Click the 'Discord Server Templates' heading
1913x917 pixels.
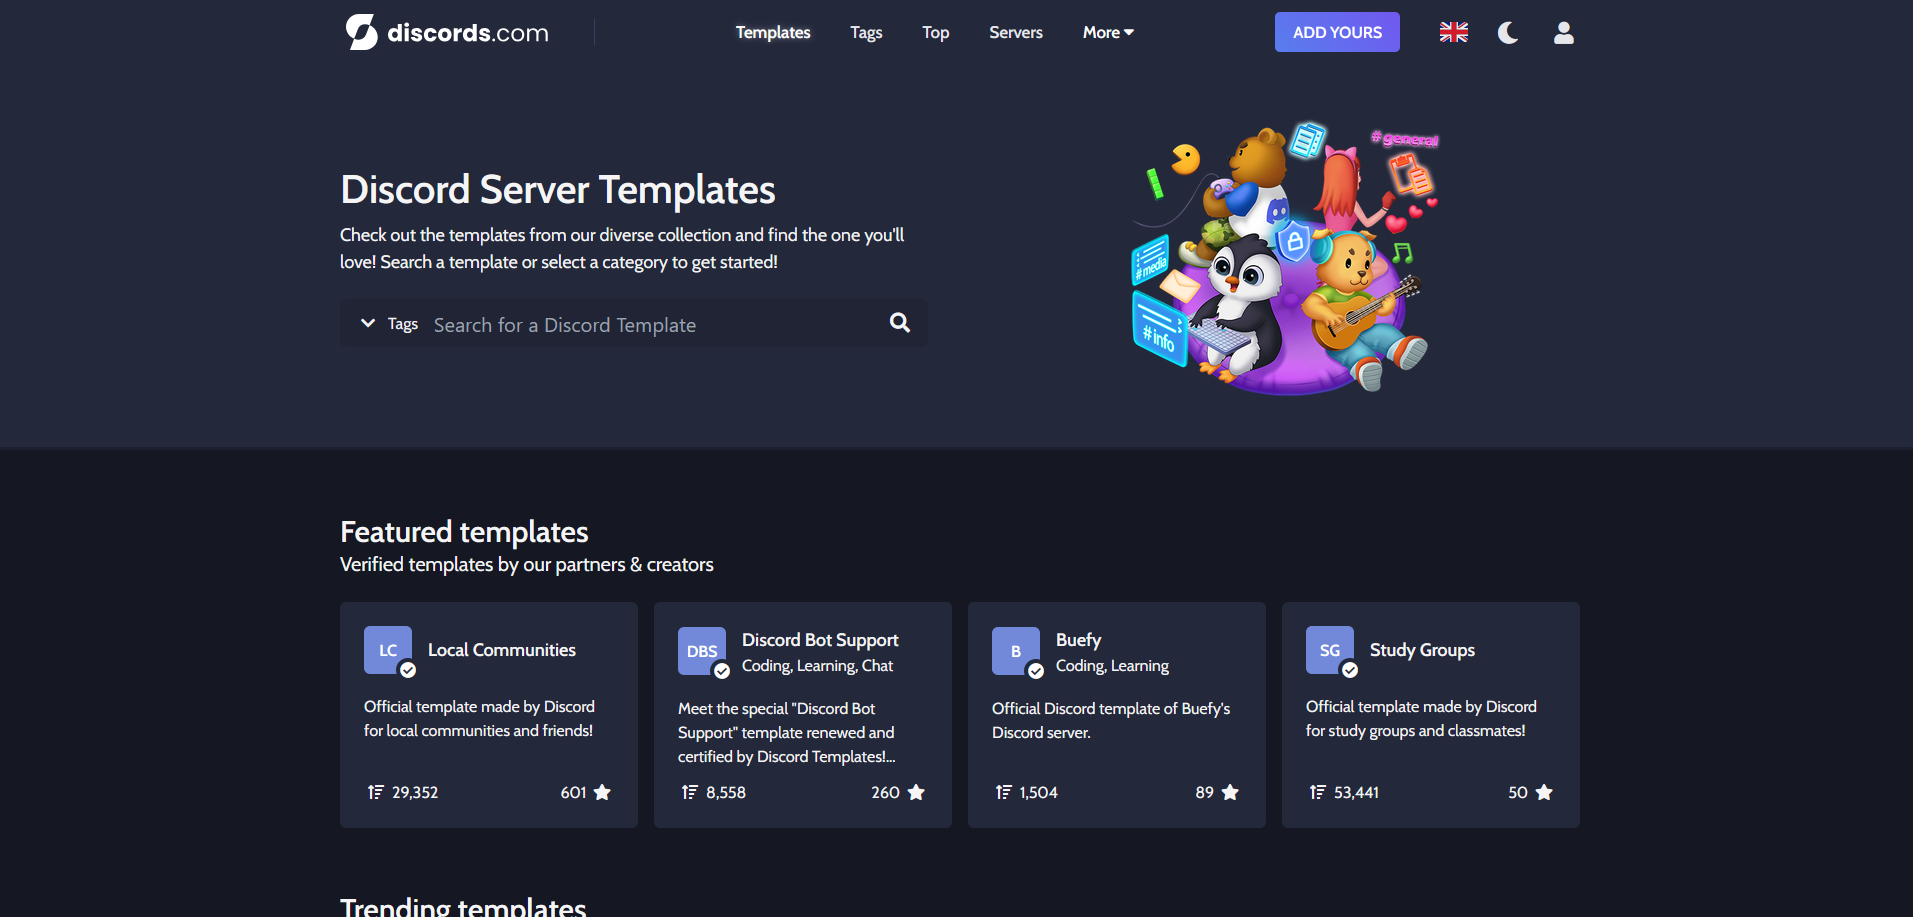558,190
